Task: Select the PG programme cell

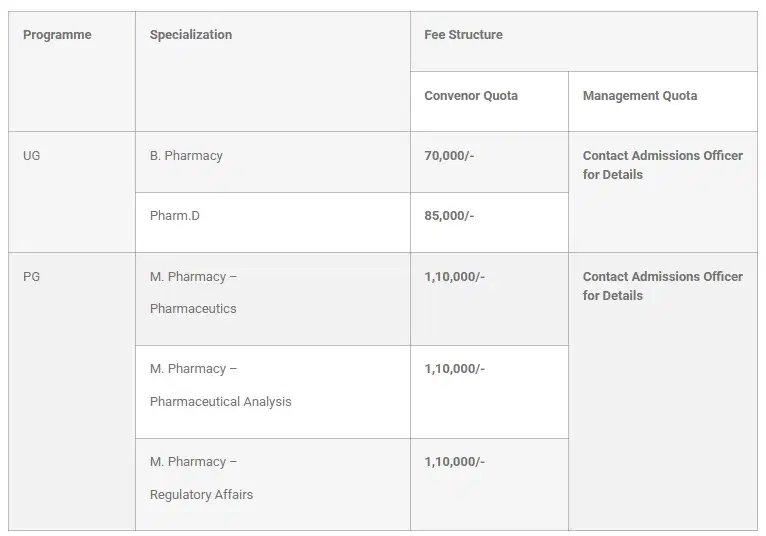Action: [x=32, y=277]
